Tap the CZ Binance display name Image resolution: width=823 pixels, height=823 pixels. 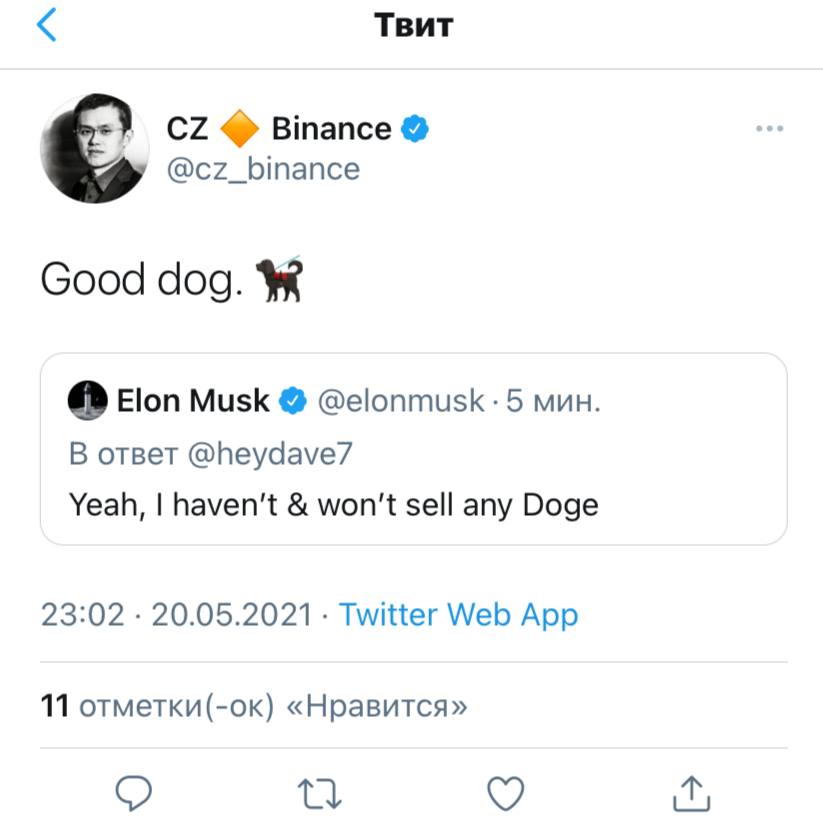point(279,128)
